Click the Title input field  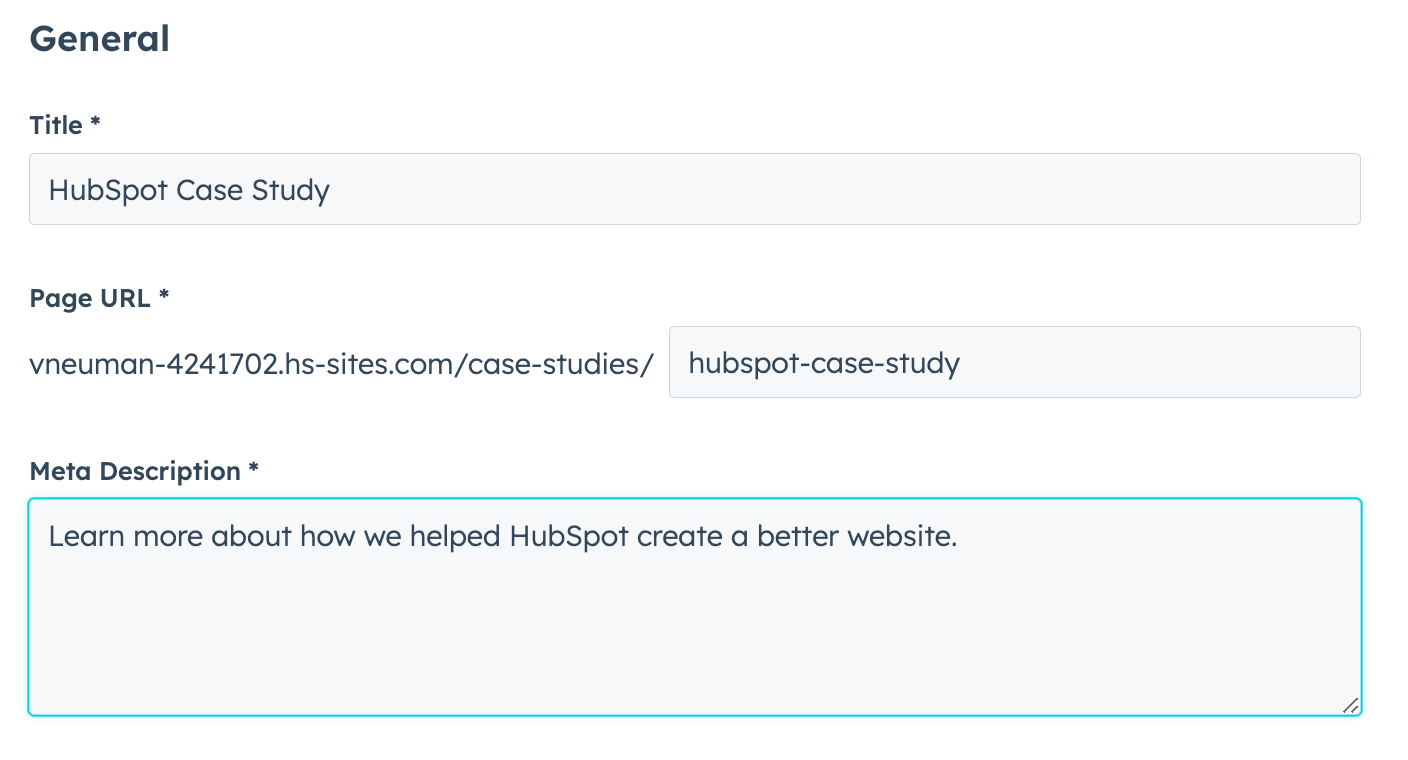[x=694, y=189]
